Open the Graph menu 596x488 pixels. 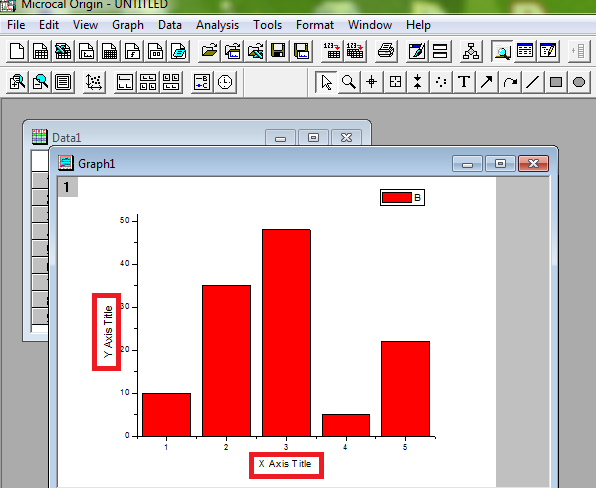[x=128, y=25]
